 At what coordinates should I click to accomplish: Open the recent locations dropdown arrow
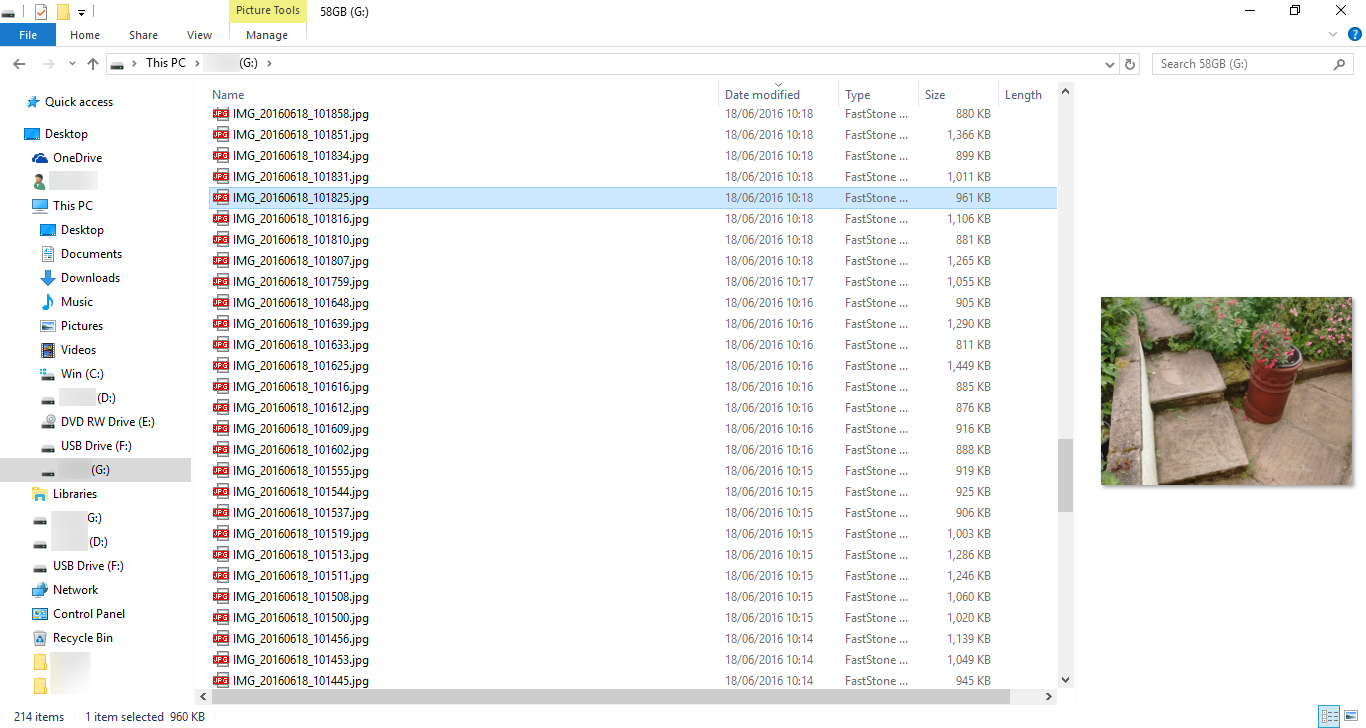coord(72,64)
